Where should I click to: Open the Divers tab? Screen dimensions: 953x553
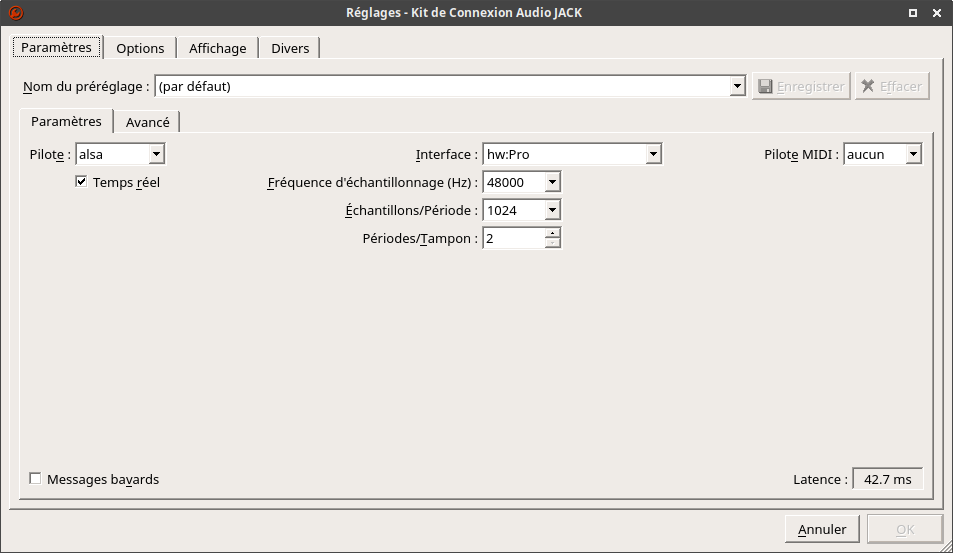290,49
